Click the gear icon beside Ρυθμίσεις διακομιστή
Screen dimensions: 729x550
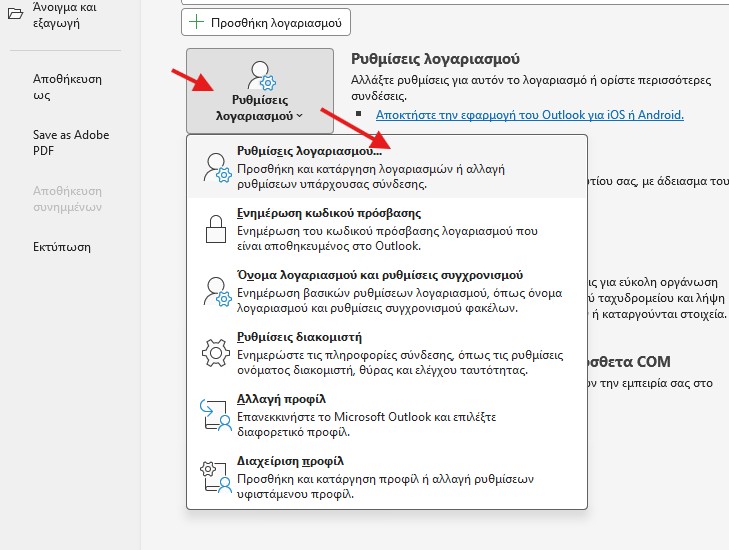[x=216, y=353]
